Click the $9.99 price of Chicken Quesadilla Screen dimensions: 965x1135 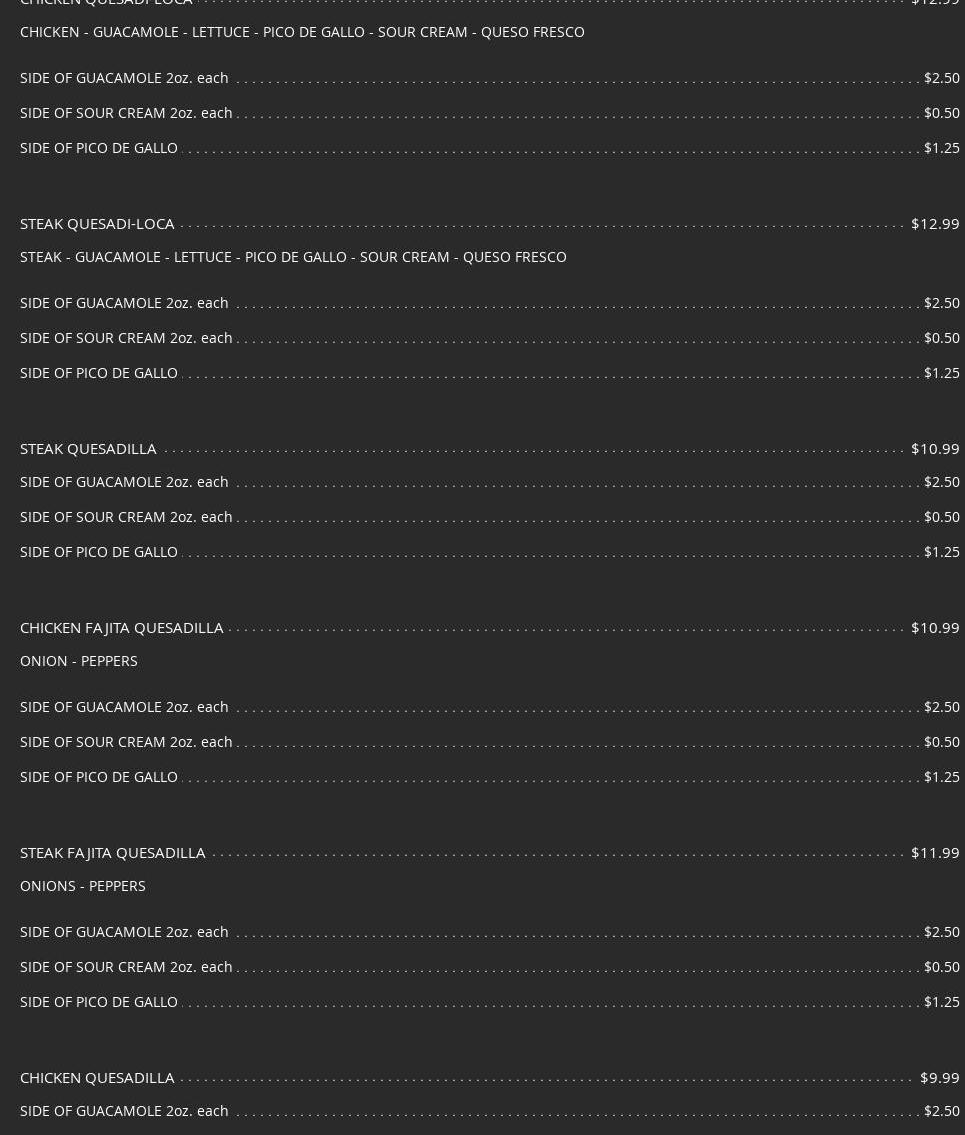(939, 1078)
